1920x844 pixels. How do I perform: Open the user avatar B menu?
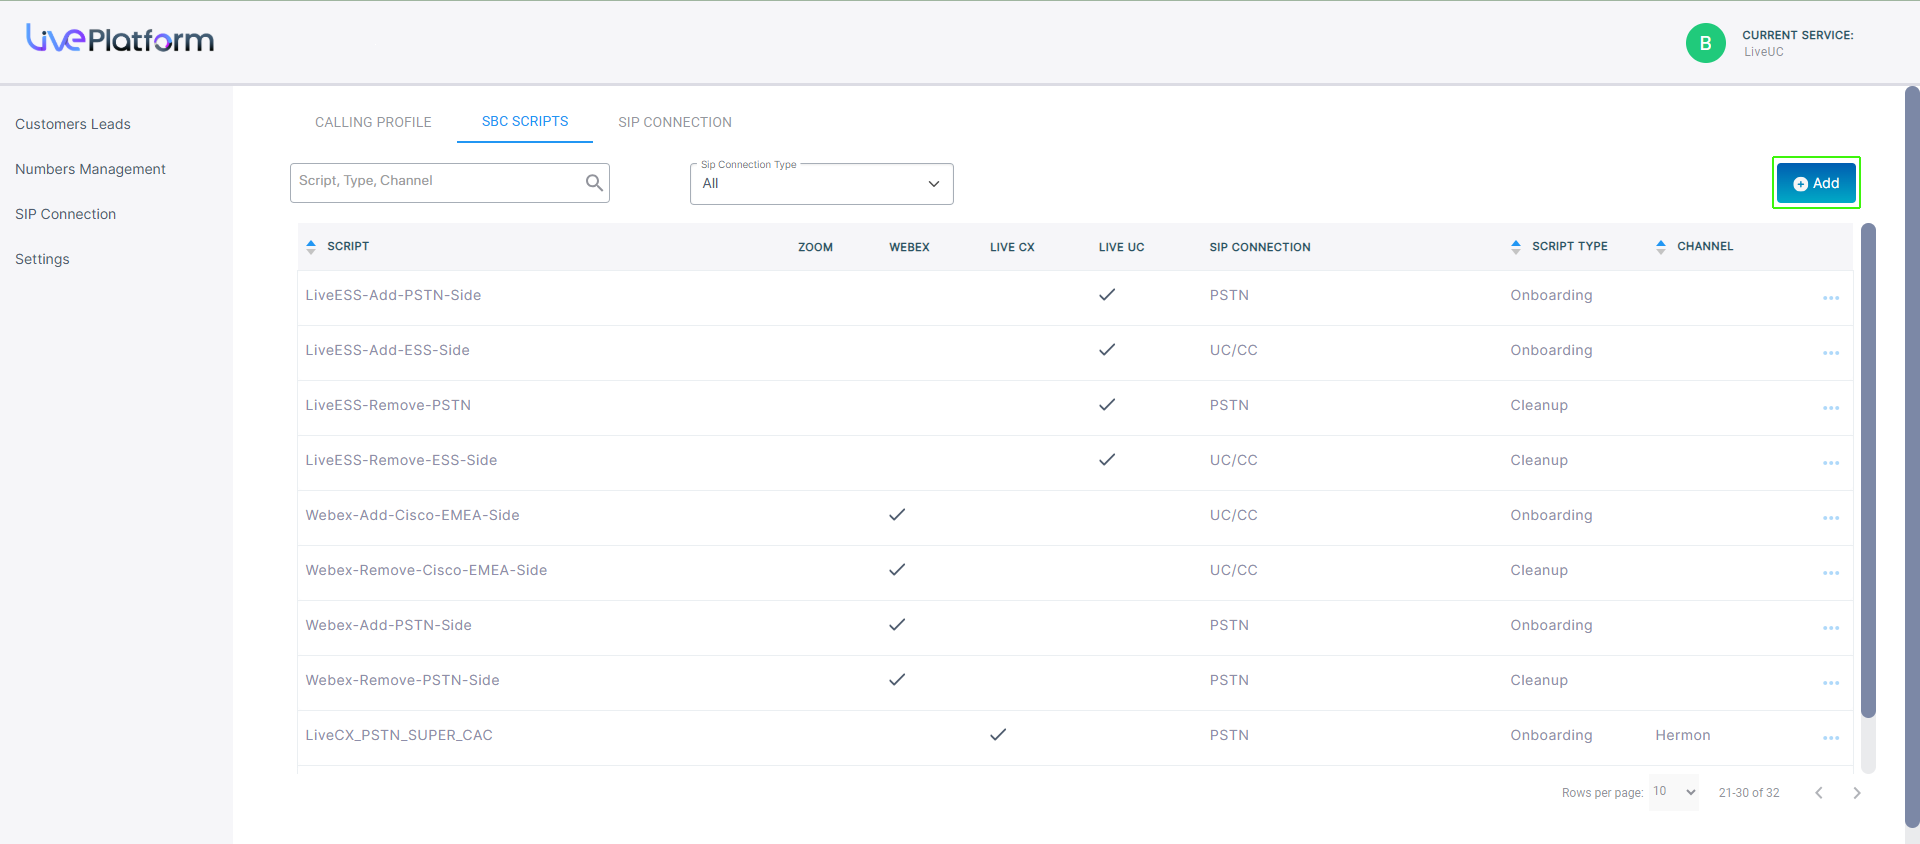tap(1706, 43)
